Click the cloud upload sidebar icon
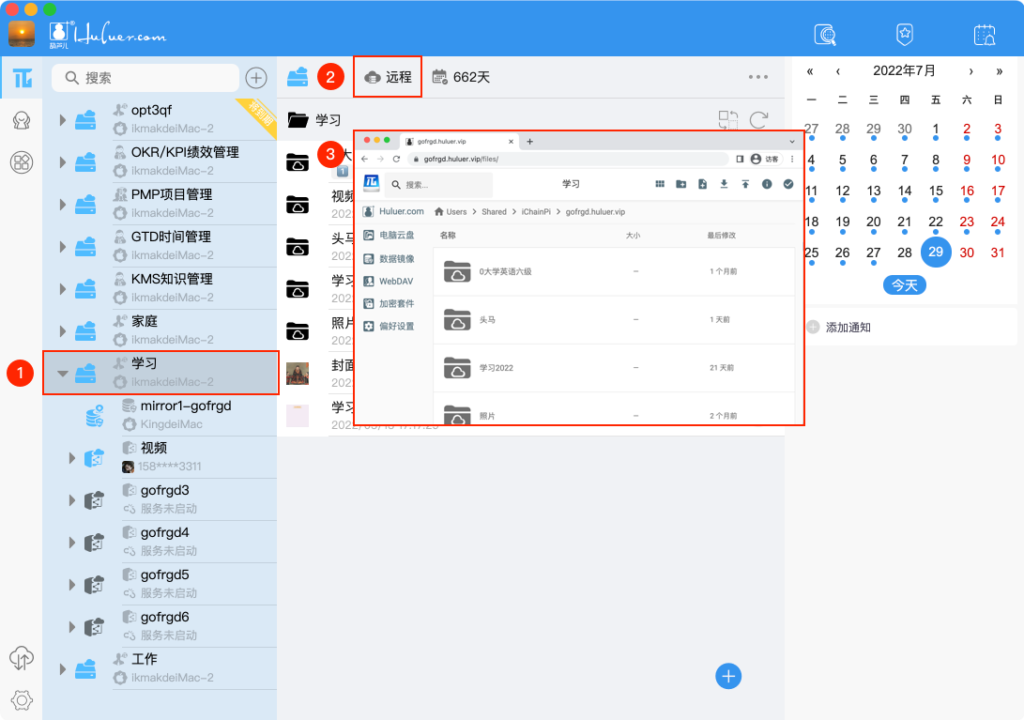1024x720 pixels. tap(21, 658)
